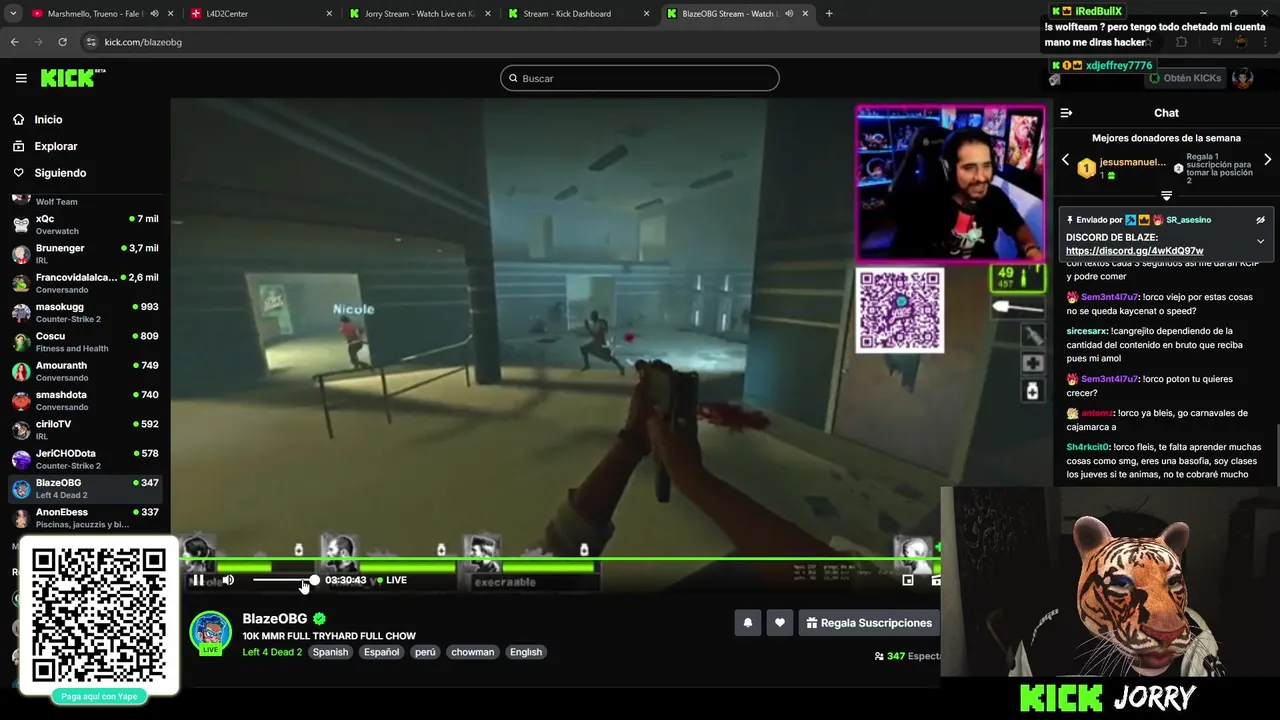Screen dimensions: 1280x720
Task: Open Brunenger channel in sidebar
Action: coord(85,253)
